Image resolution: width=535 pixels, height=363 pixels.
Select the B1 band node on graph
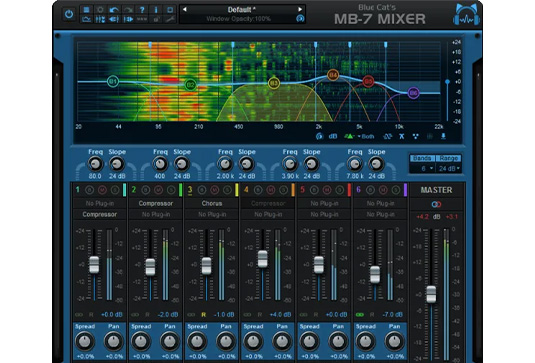tap(113, 81)
